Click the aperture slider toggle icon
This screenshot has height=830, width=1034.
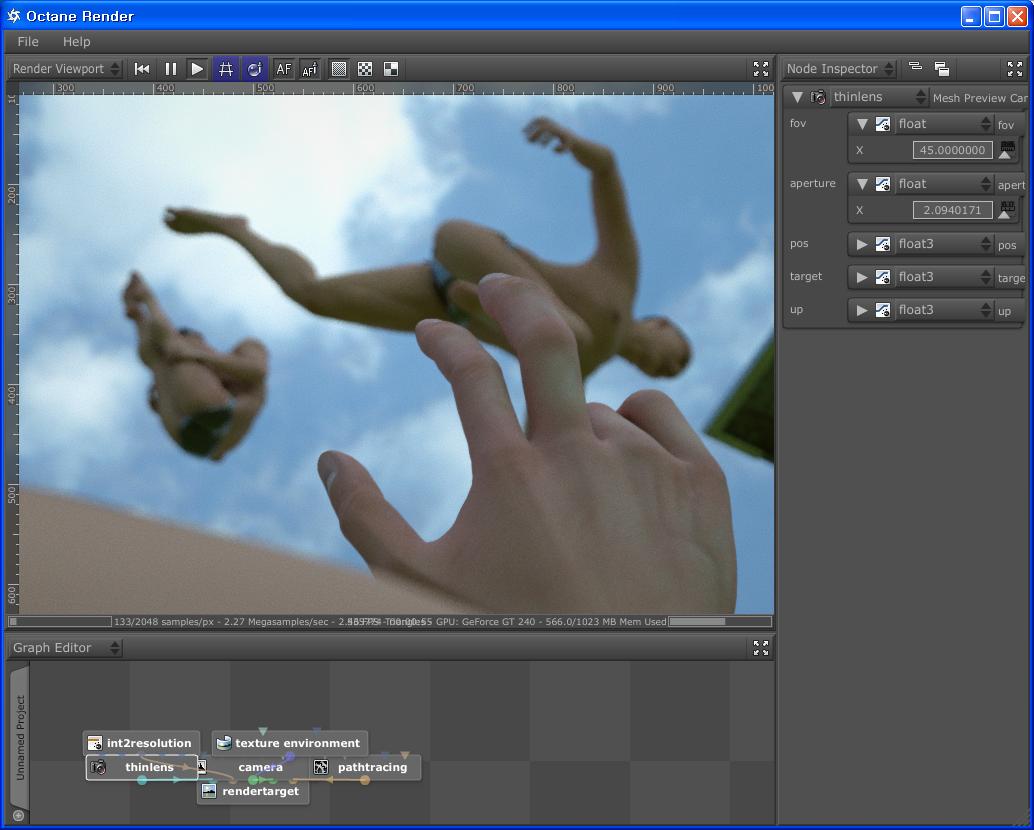point(1007,210)
